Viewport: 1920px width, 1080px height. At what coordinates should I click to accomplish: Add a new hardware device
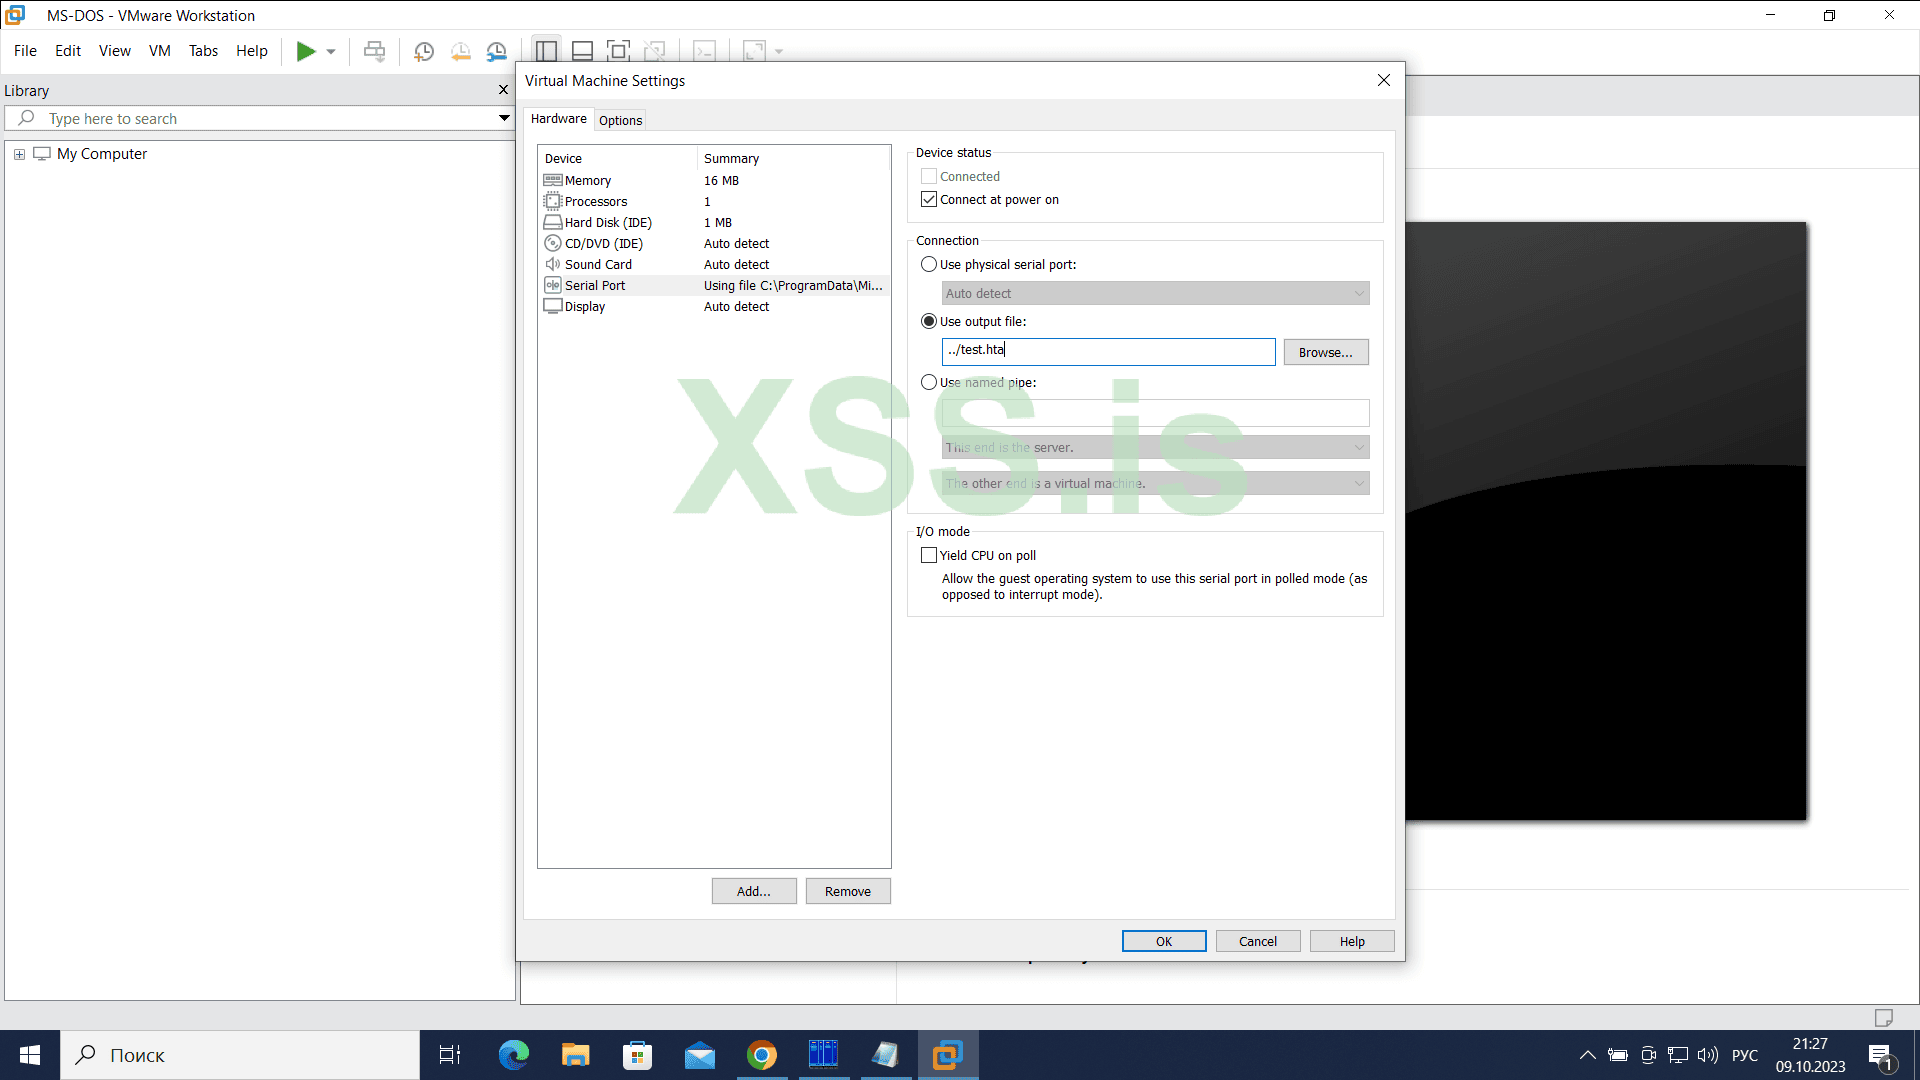(x=754, y=891)
